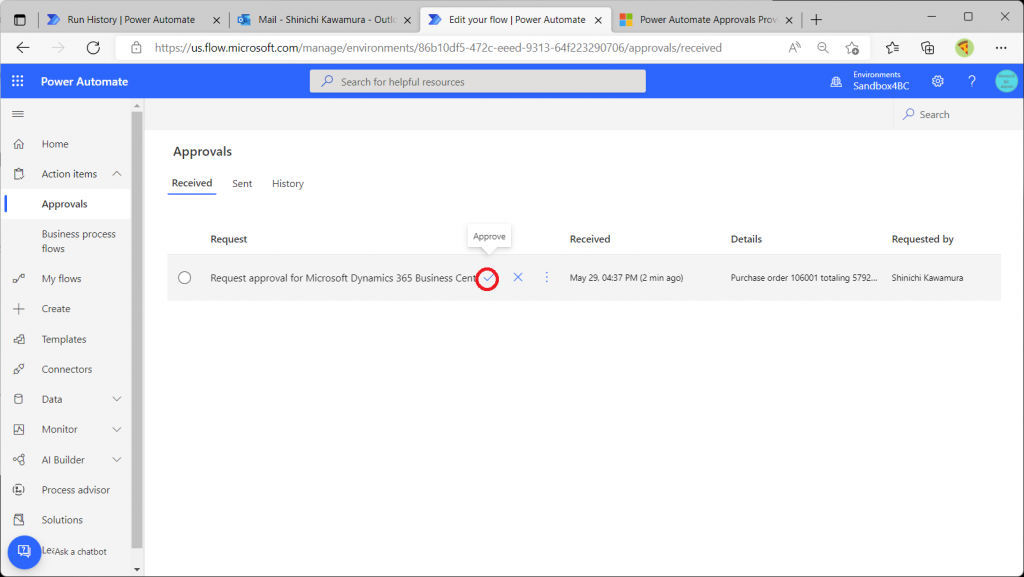The height and width of the screenshot is (577, 1024).
Task: Open Ask a chatbot button
Action: (x=24, y=552)
